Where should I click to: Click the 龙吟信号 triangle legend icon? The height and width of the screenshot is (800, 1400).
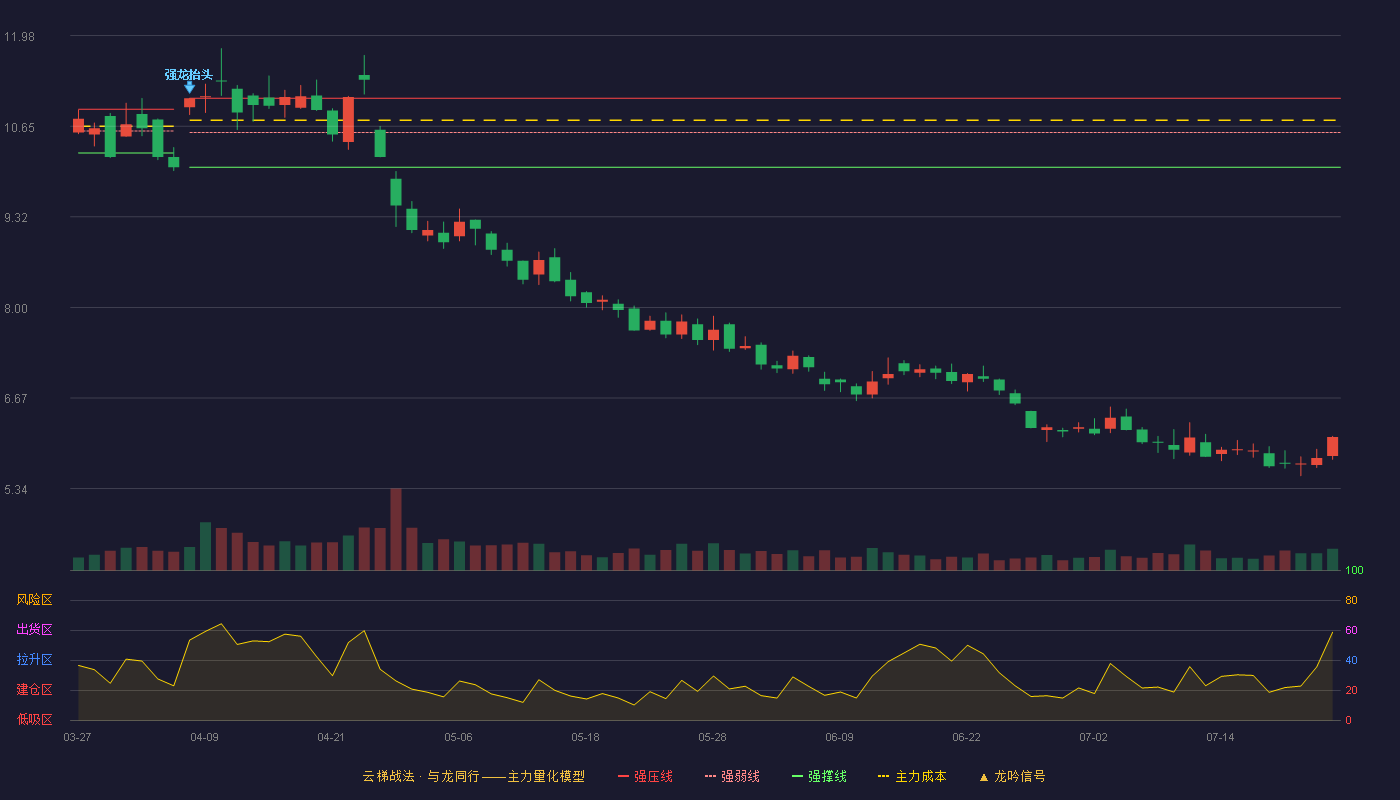tap(984, 777)
